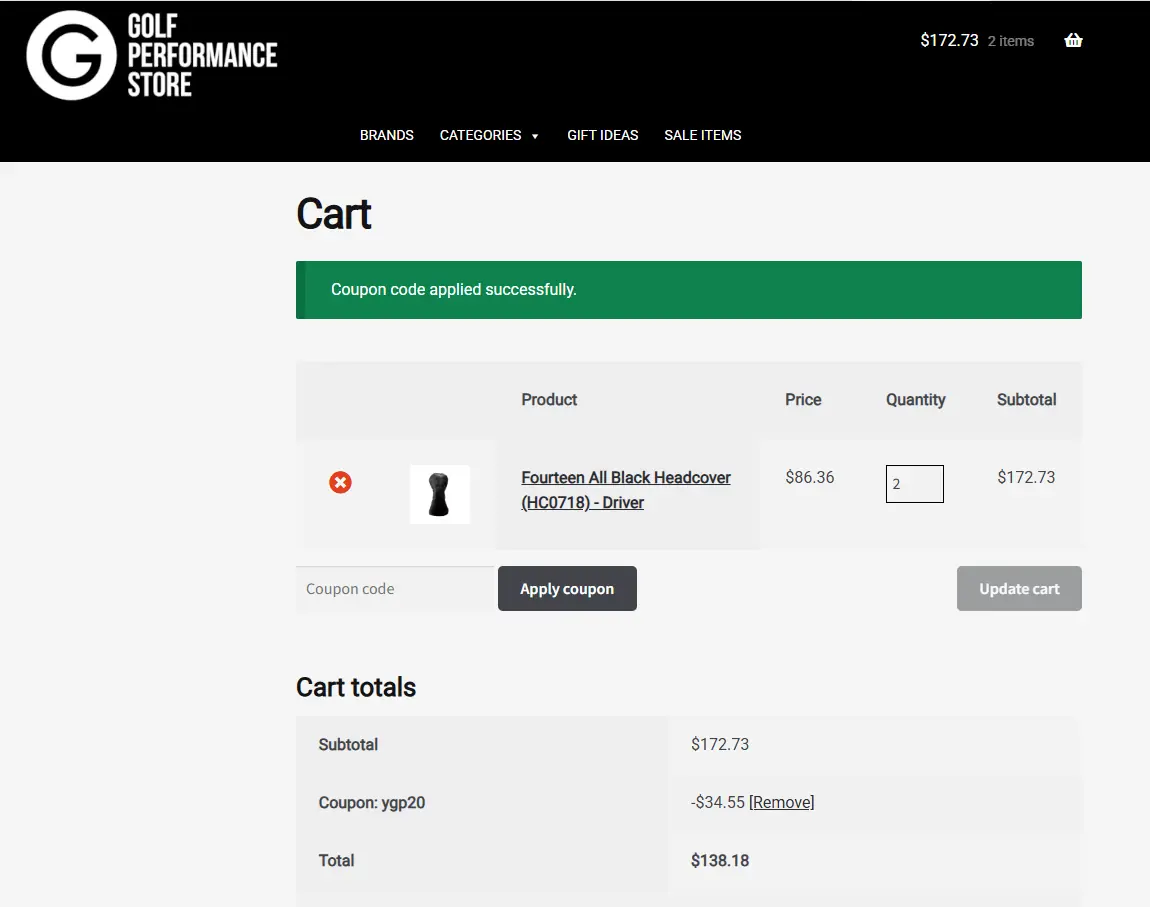Click the green coupon applied success notice

tap(688, 290)
